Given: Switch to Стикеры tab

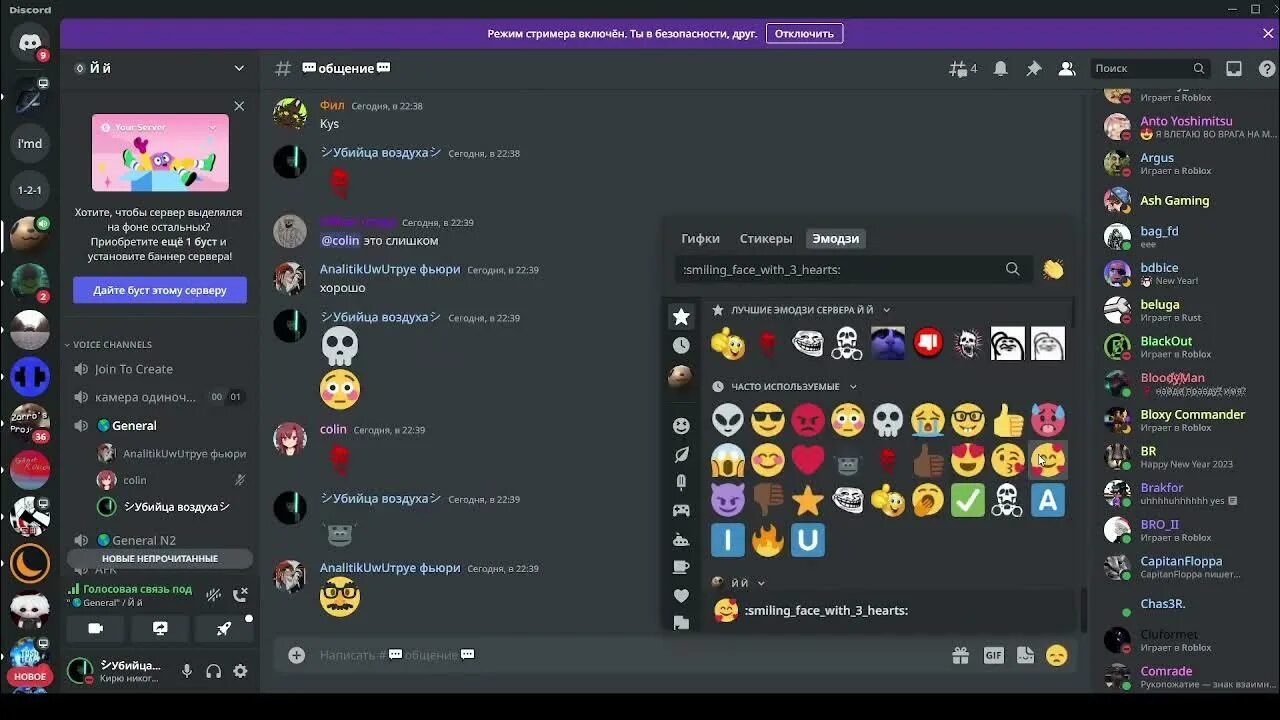Looking at the screenshot, I should pos(766,238).
